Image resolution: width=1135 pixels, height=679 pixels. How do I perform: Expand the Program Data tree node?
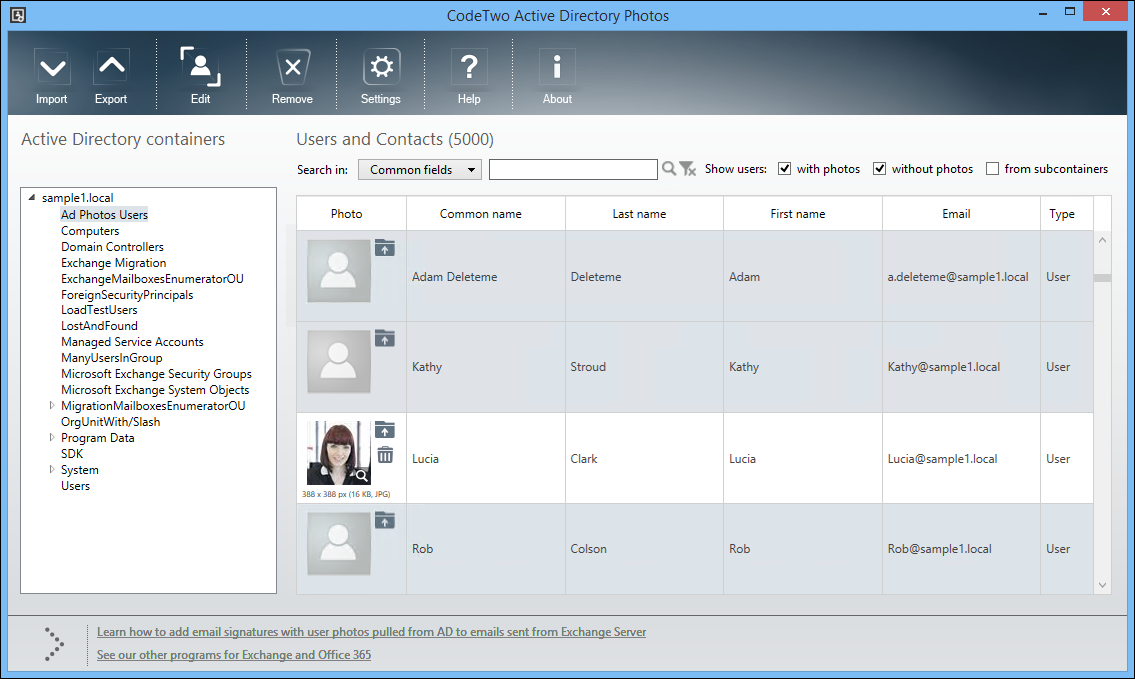point(51,437)
